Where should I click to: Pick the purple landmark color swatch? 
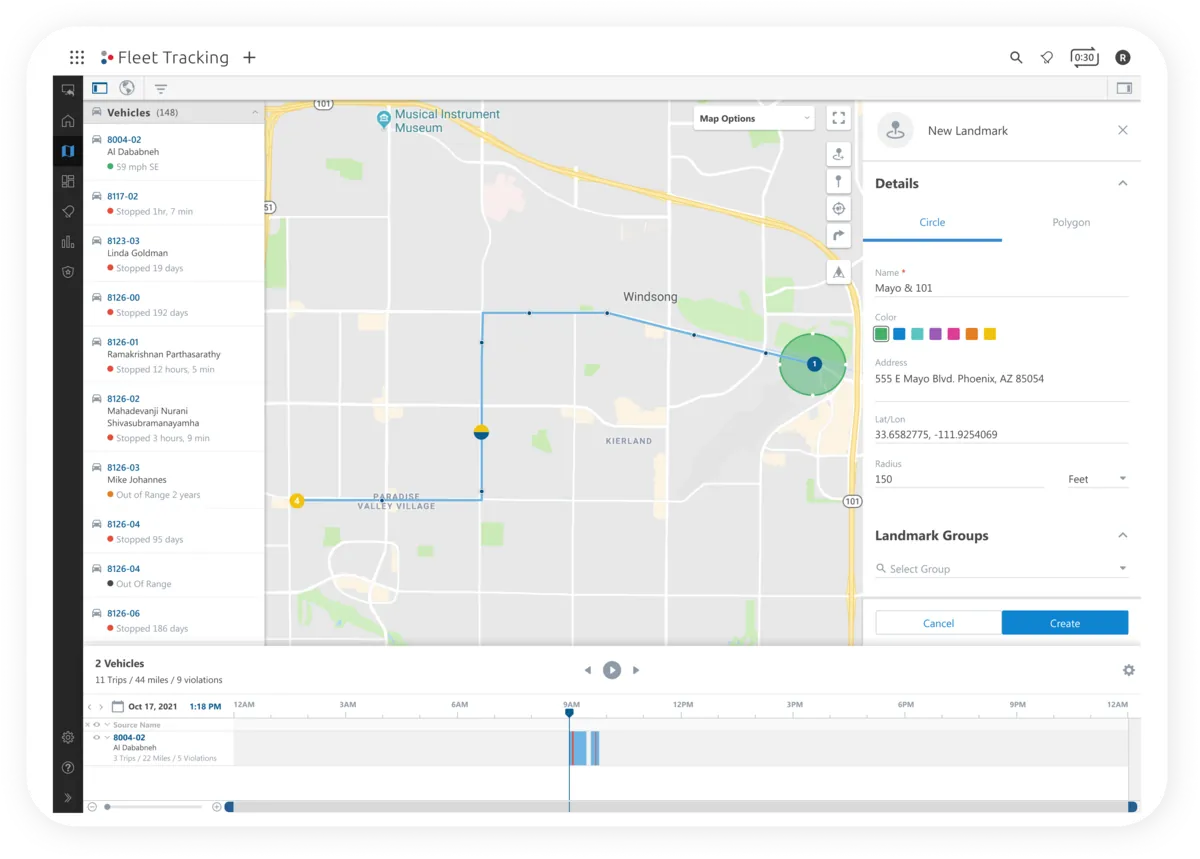[x=935, y=334]
